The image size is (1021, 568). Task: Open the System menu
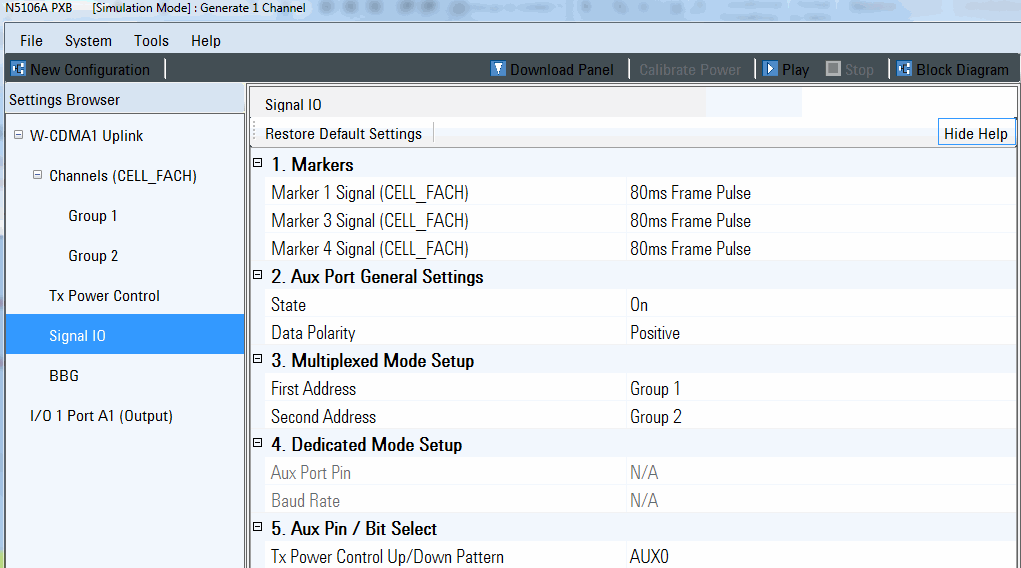point(88,41)
